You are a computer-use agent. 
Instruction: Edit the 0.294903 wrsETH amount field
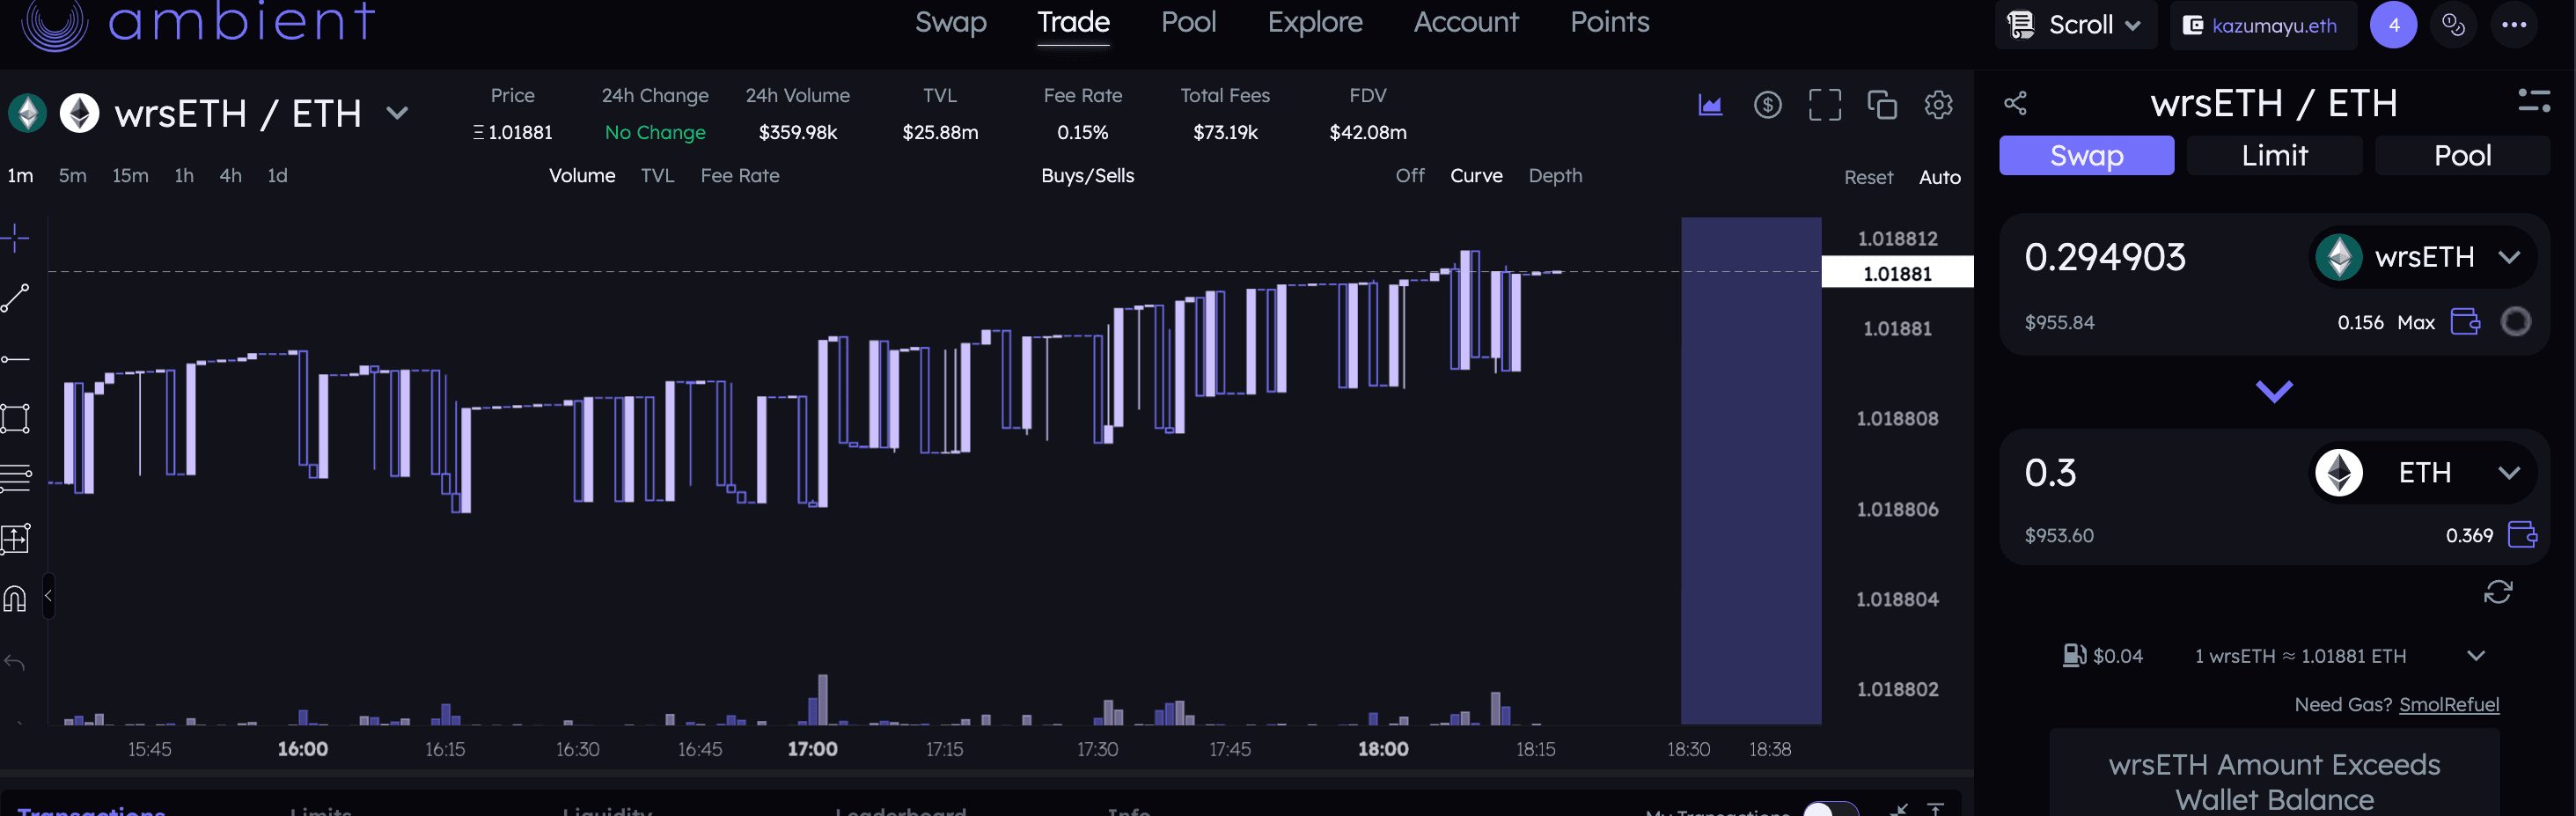[x=2105, y=257]
